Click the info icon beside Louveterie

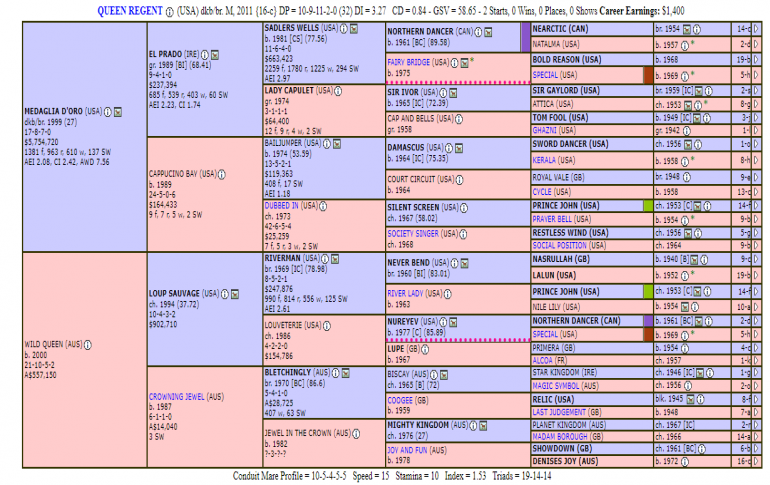click(x=327, y=325)
